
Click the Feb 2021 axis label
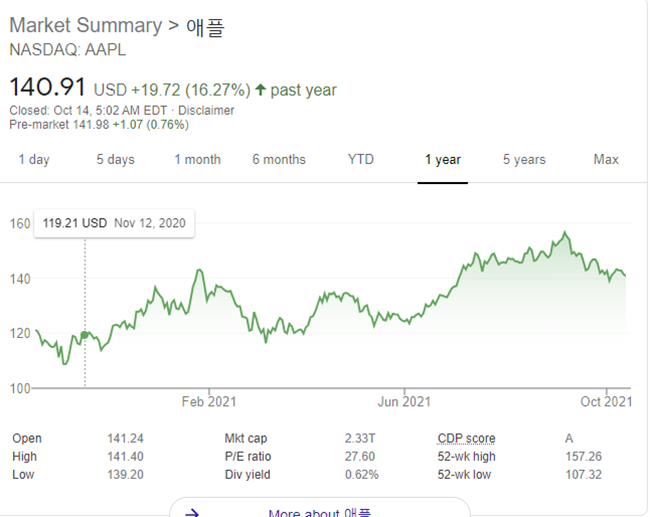pos(209,402)
